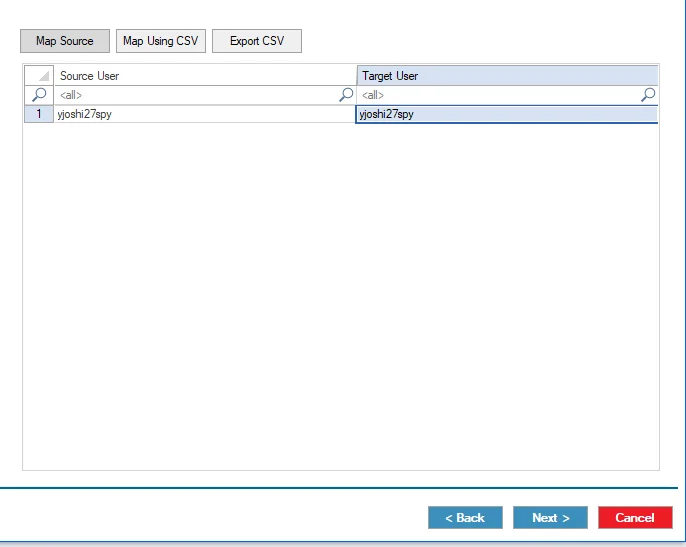Open Map Using CSV option
The height and width of the screenshot is (547, 686).
tap(161, 41)
